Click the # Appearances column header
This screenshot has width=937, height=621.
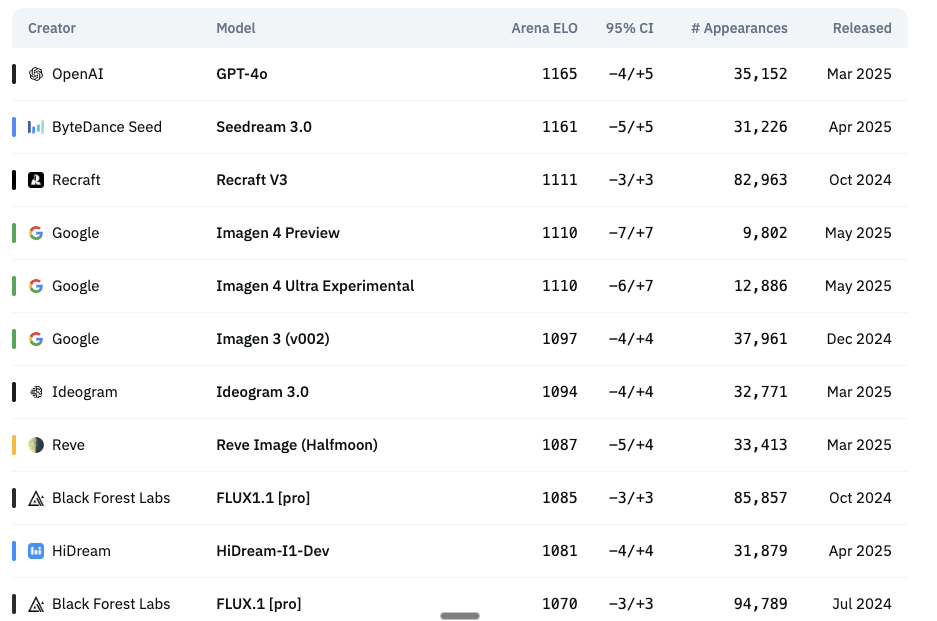(738, 28)
